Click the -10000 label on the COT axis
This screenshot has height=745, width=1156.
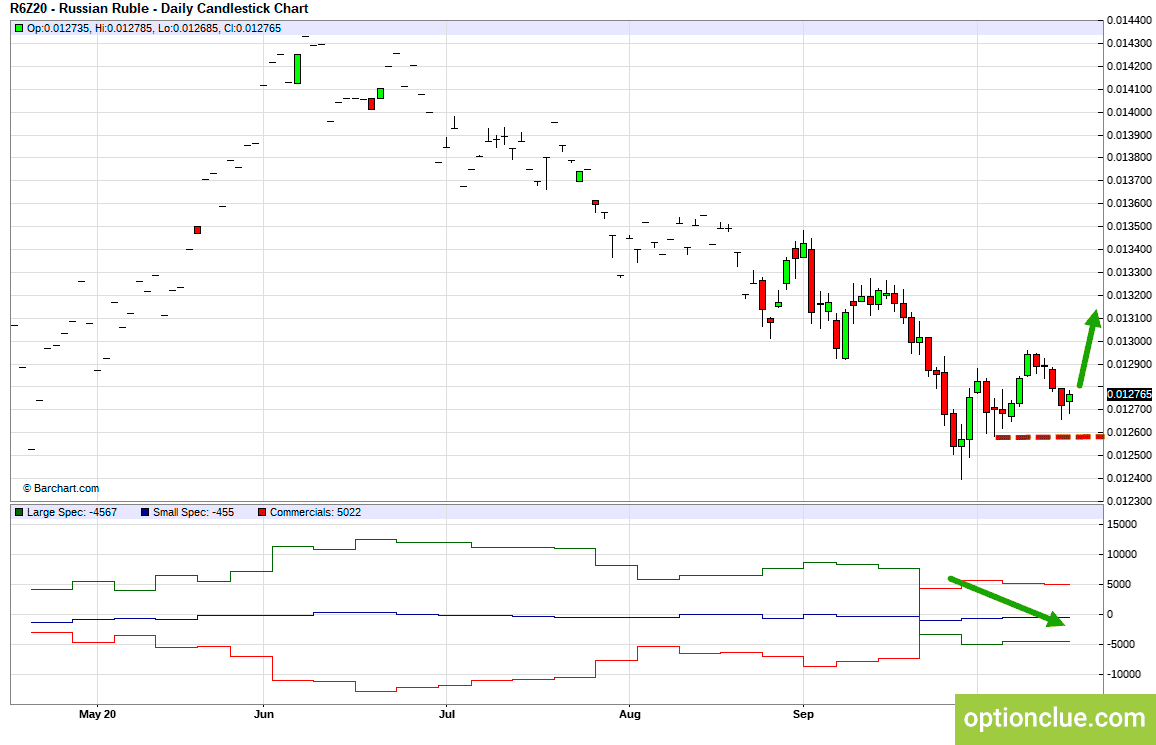[x=1123, y=674]
